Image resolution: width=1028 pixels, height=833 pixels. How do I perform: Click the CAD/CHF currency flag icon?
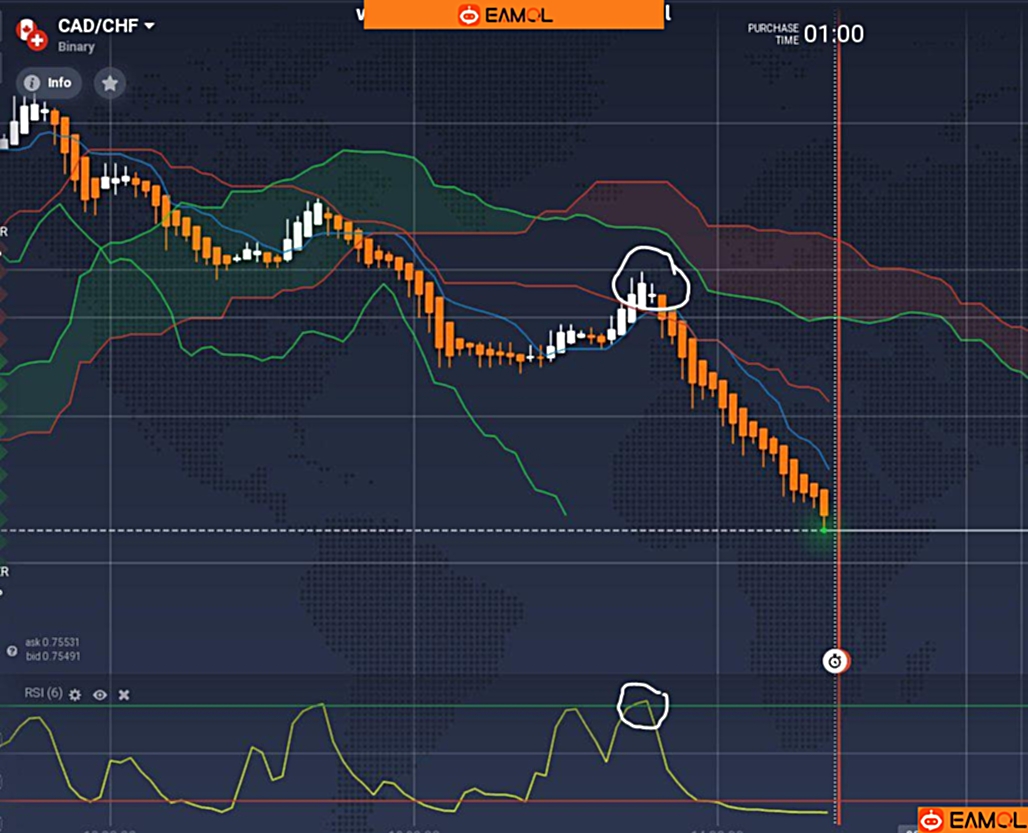32,34
